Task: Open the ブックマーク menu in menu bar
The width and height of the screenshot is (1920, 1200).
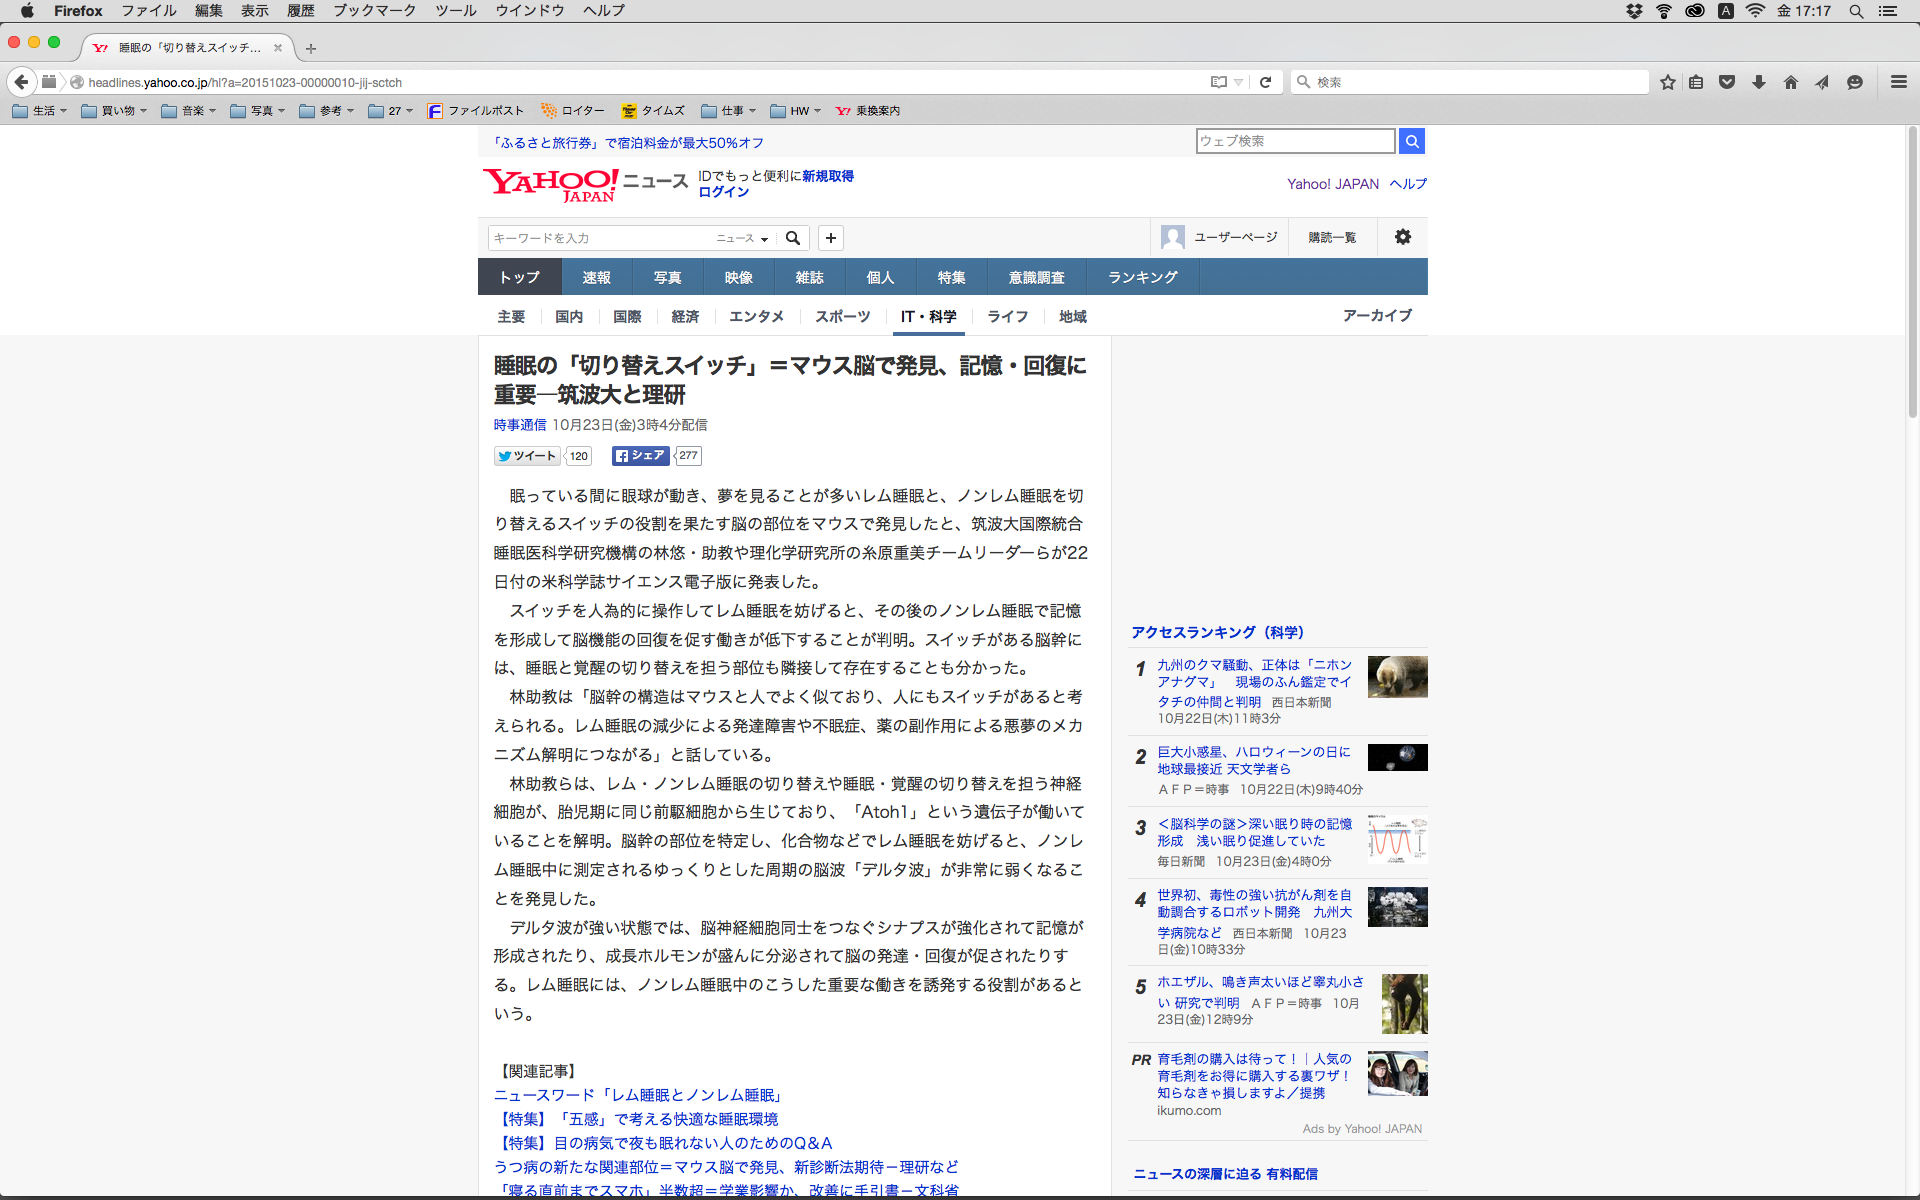Action: pyautogui.click(x=374, y=11)
